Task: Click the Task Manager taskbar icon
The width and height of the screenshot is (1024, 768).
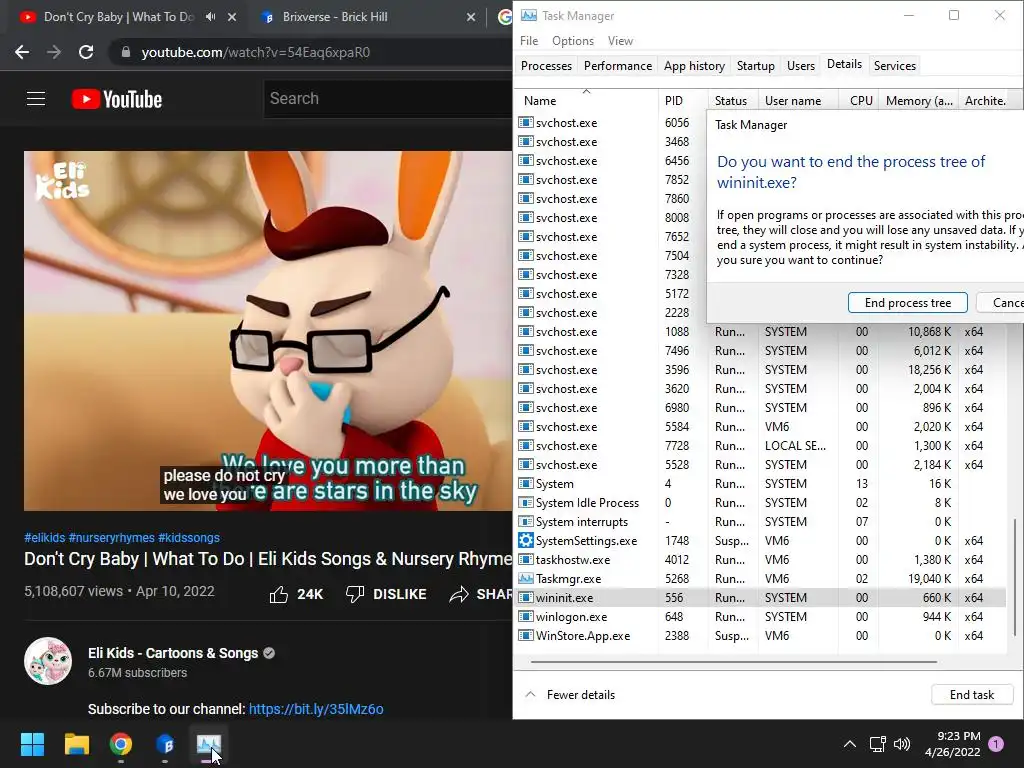Action: pyautogui.click(x=209, y=744)
